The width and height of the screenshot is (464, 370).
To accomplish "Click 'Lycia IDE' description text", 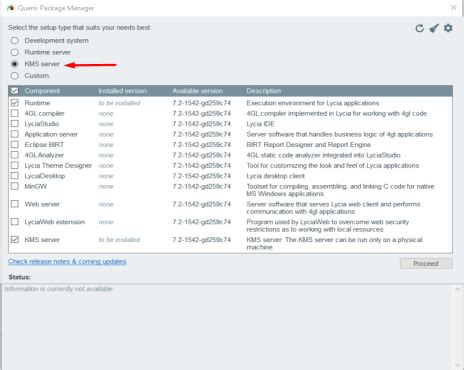I will [x=260, y=124].
